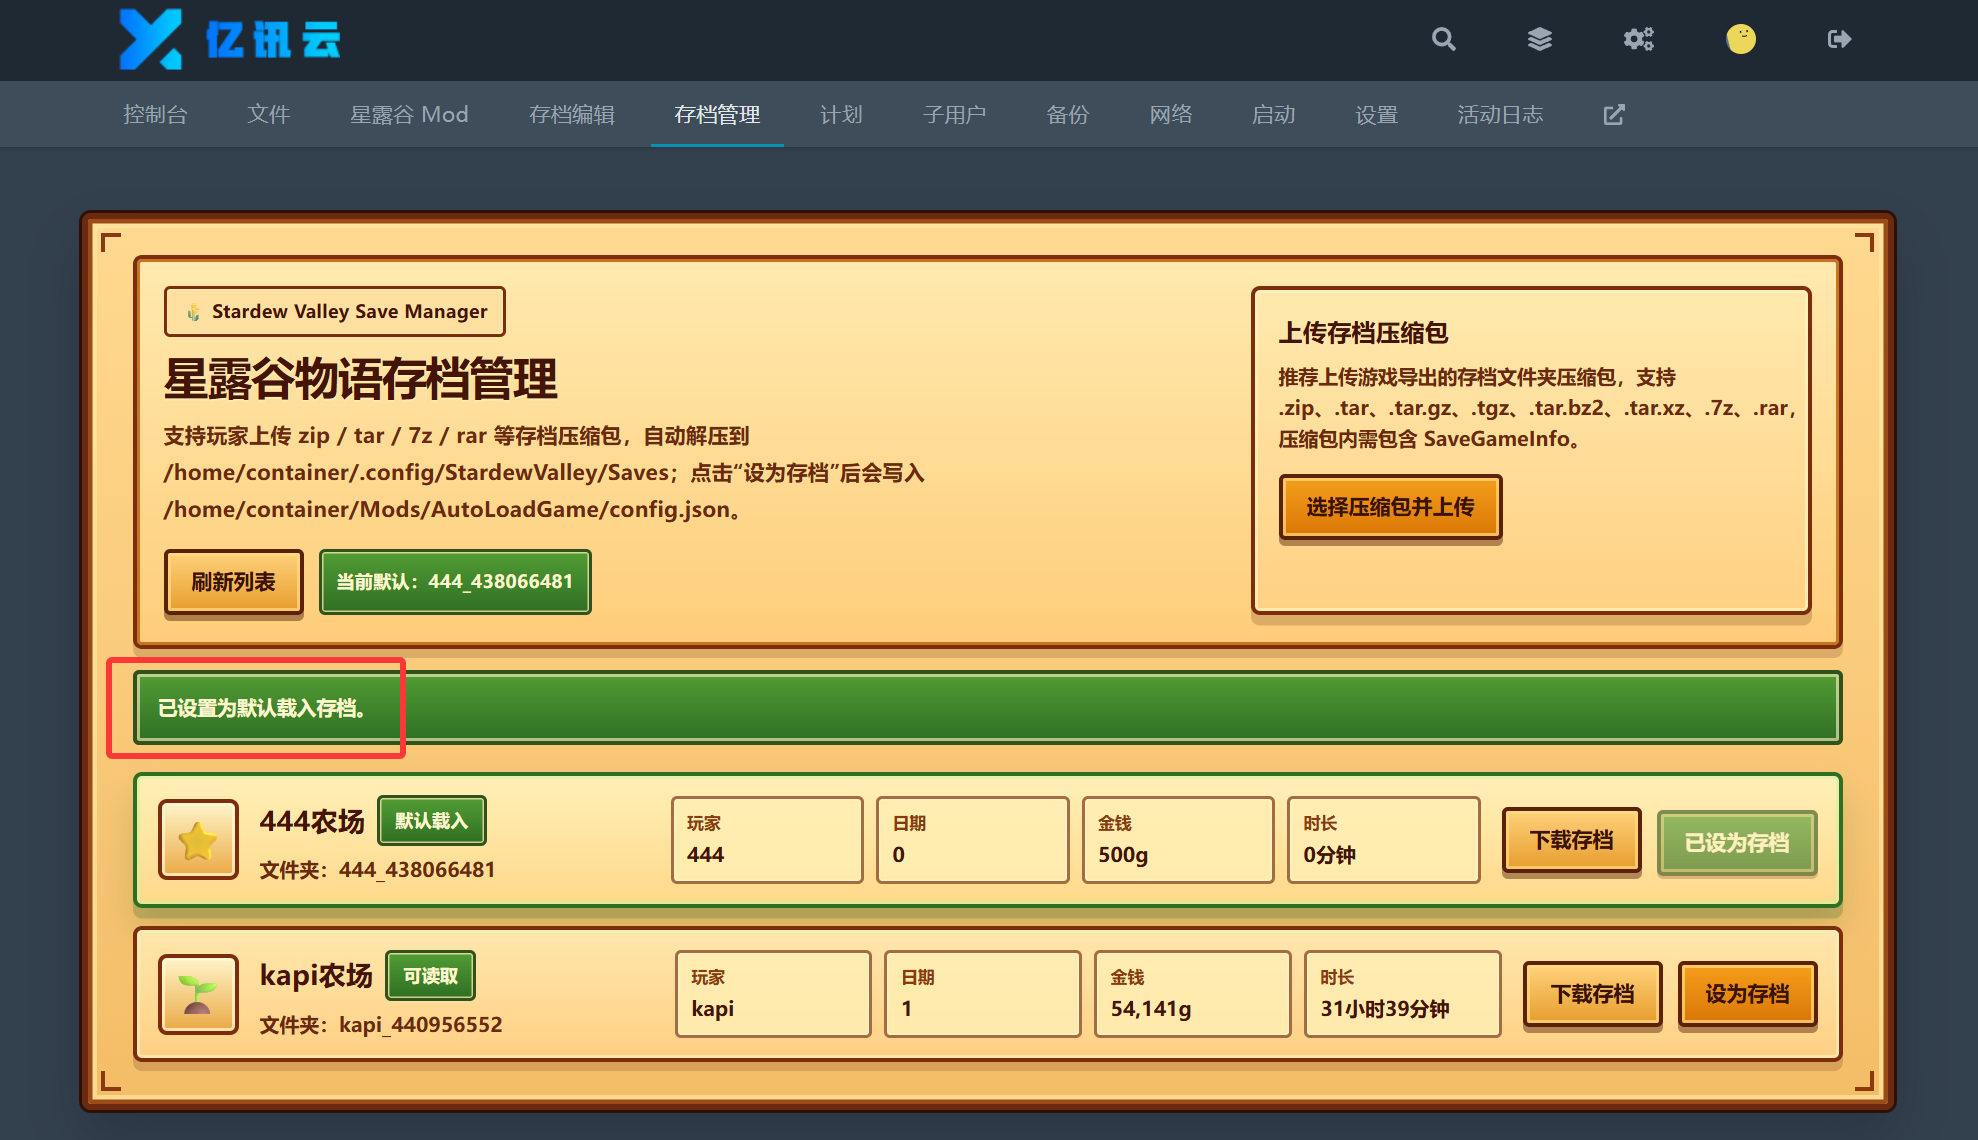Click 选择压缩包并上传 button
1978x1140 pixels.
click(1390, 507)
